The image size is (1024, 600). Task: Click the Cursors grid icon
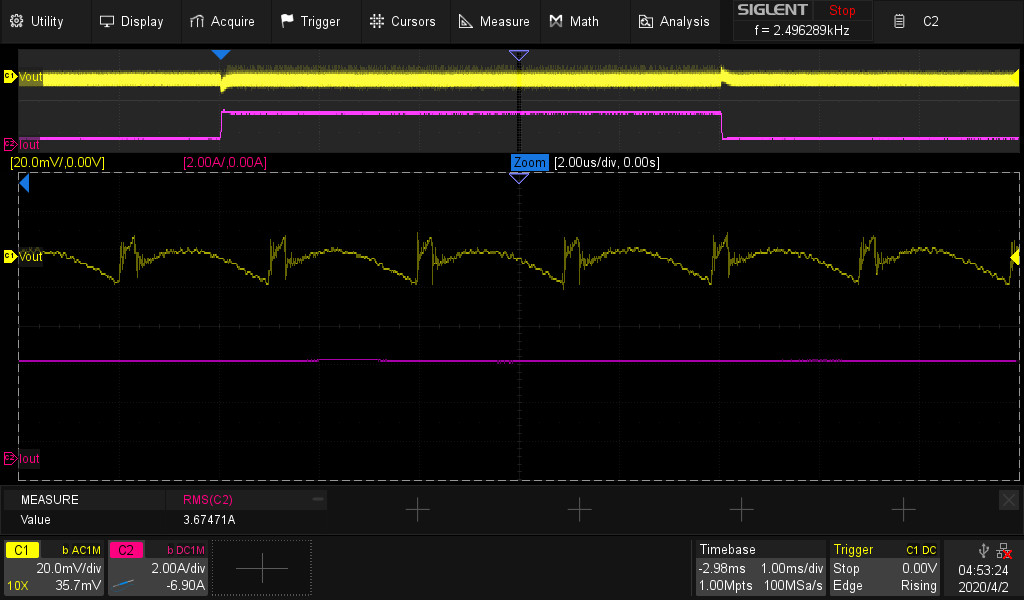coord(376,21)
